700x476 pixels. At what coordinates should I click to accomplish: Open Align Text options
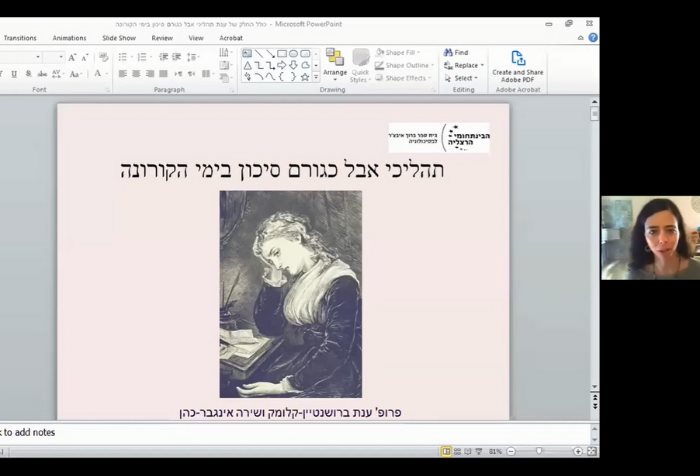(x=225, y=66)
